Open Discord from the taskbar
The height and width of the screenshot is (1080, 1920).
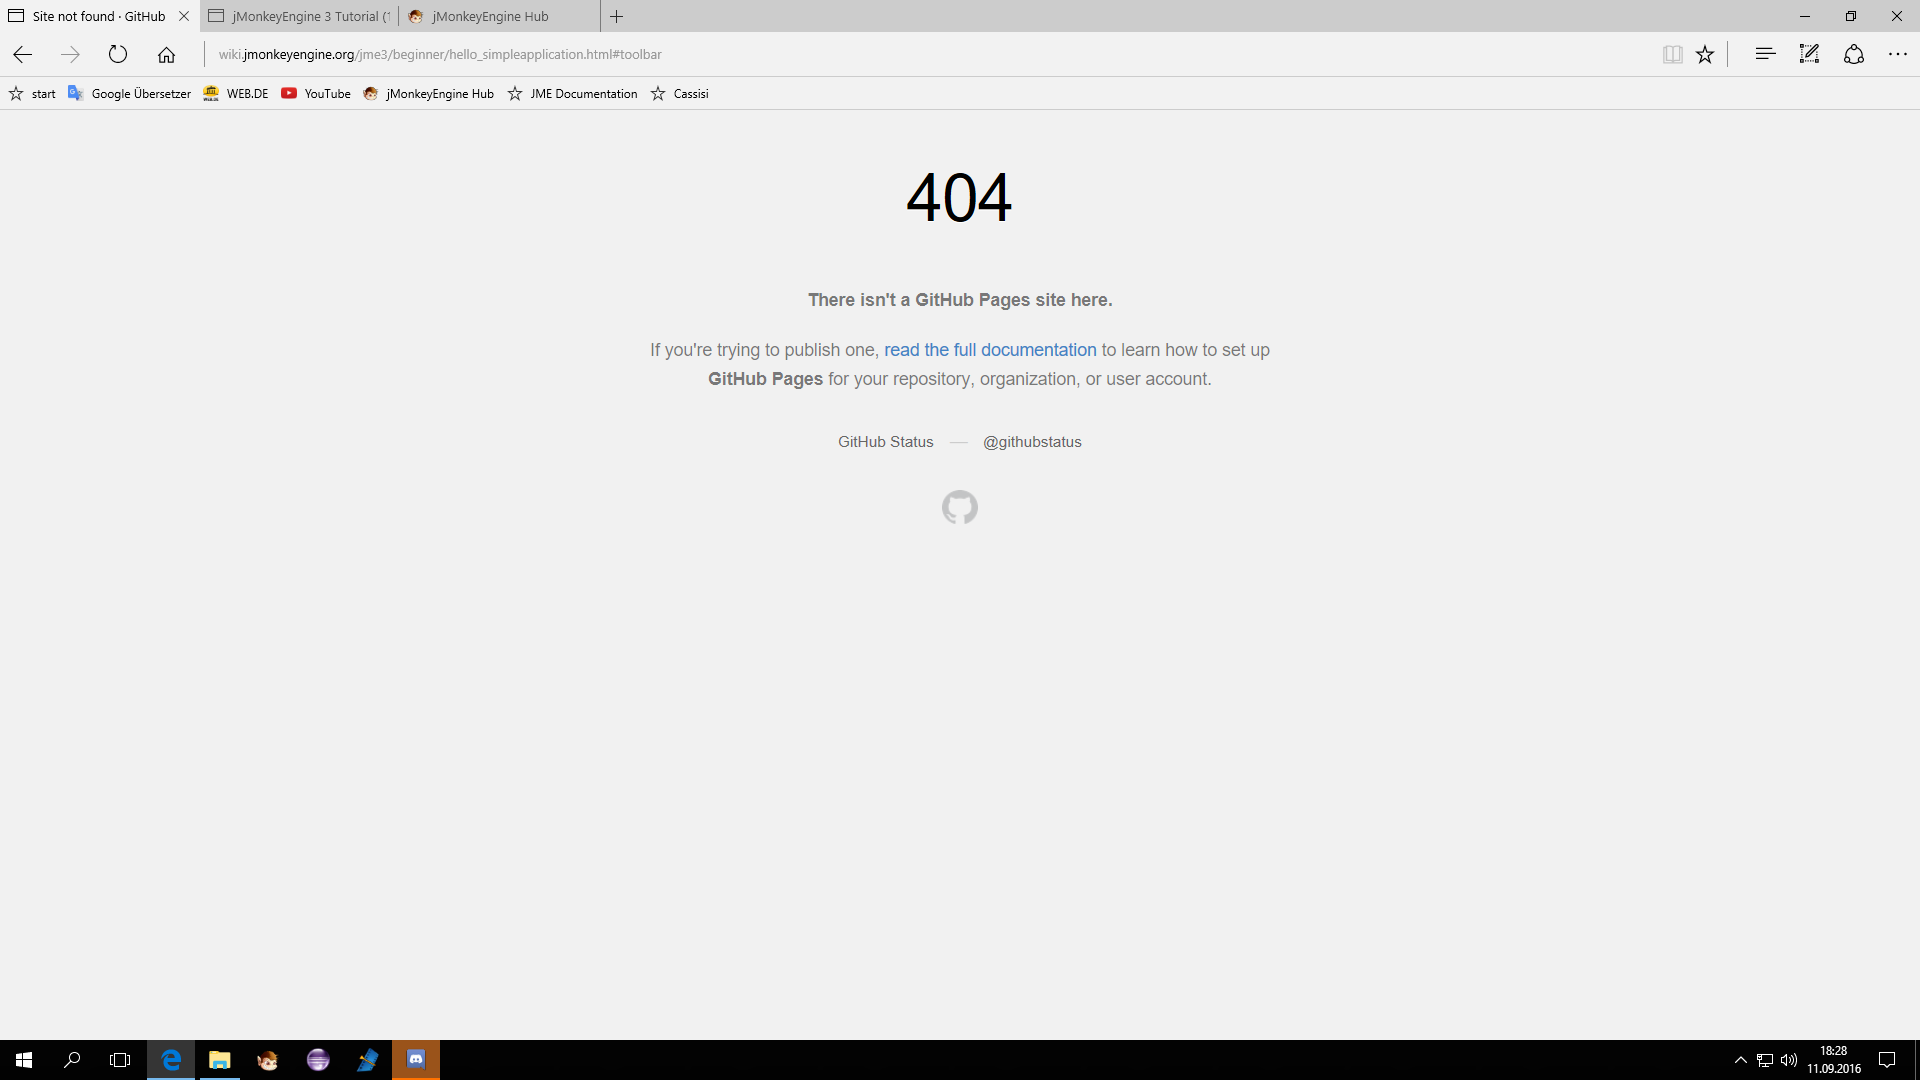(416, 1060)
